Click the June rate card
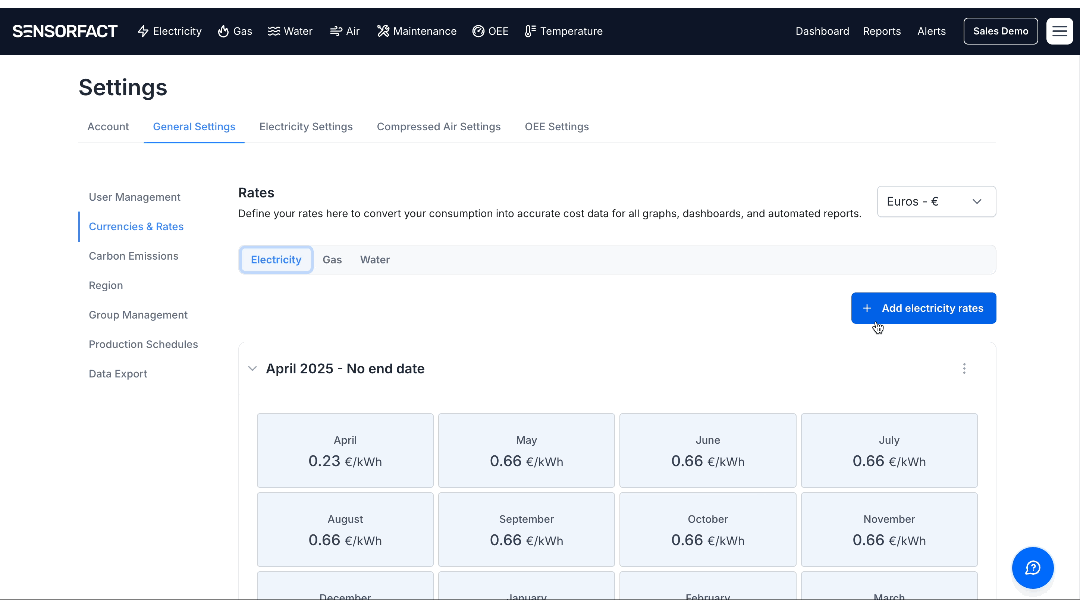The width and height of the screenshot is (1080, 608). (707, 451)
